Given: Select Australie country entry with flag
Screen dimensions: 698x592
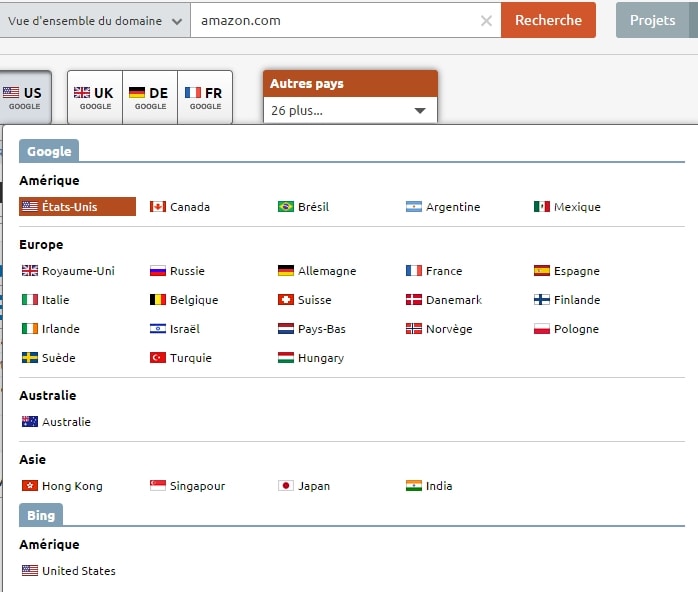Looking at the screenshot, I should point(56,422).
